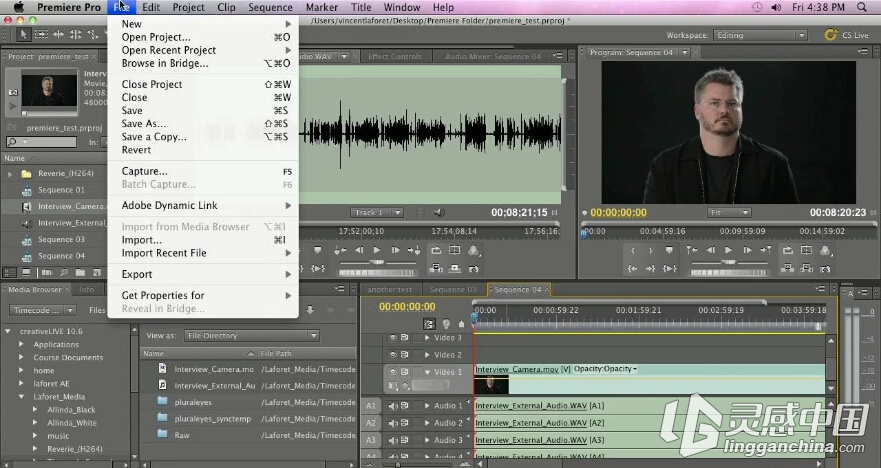
Task: Play the Program monitor
Action: [728, 250]
